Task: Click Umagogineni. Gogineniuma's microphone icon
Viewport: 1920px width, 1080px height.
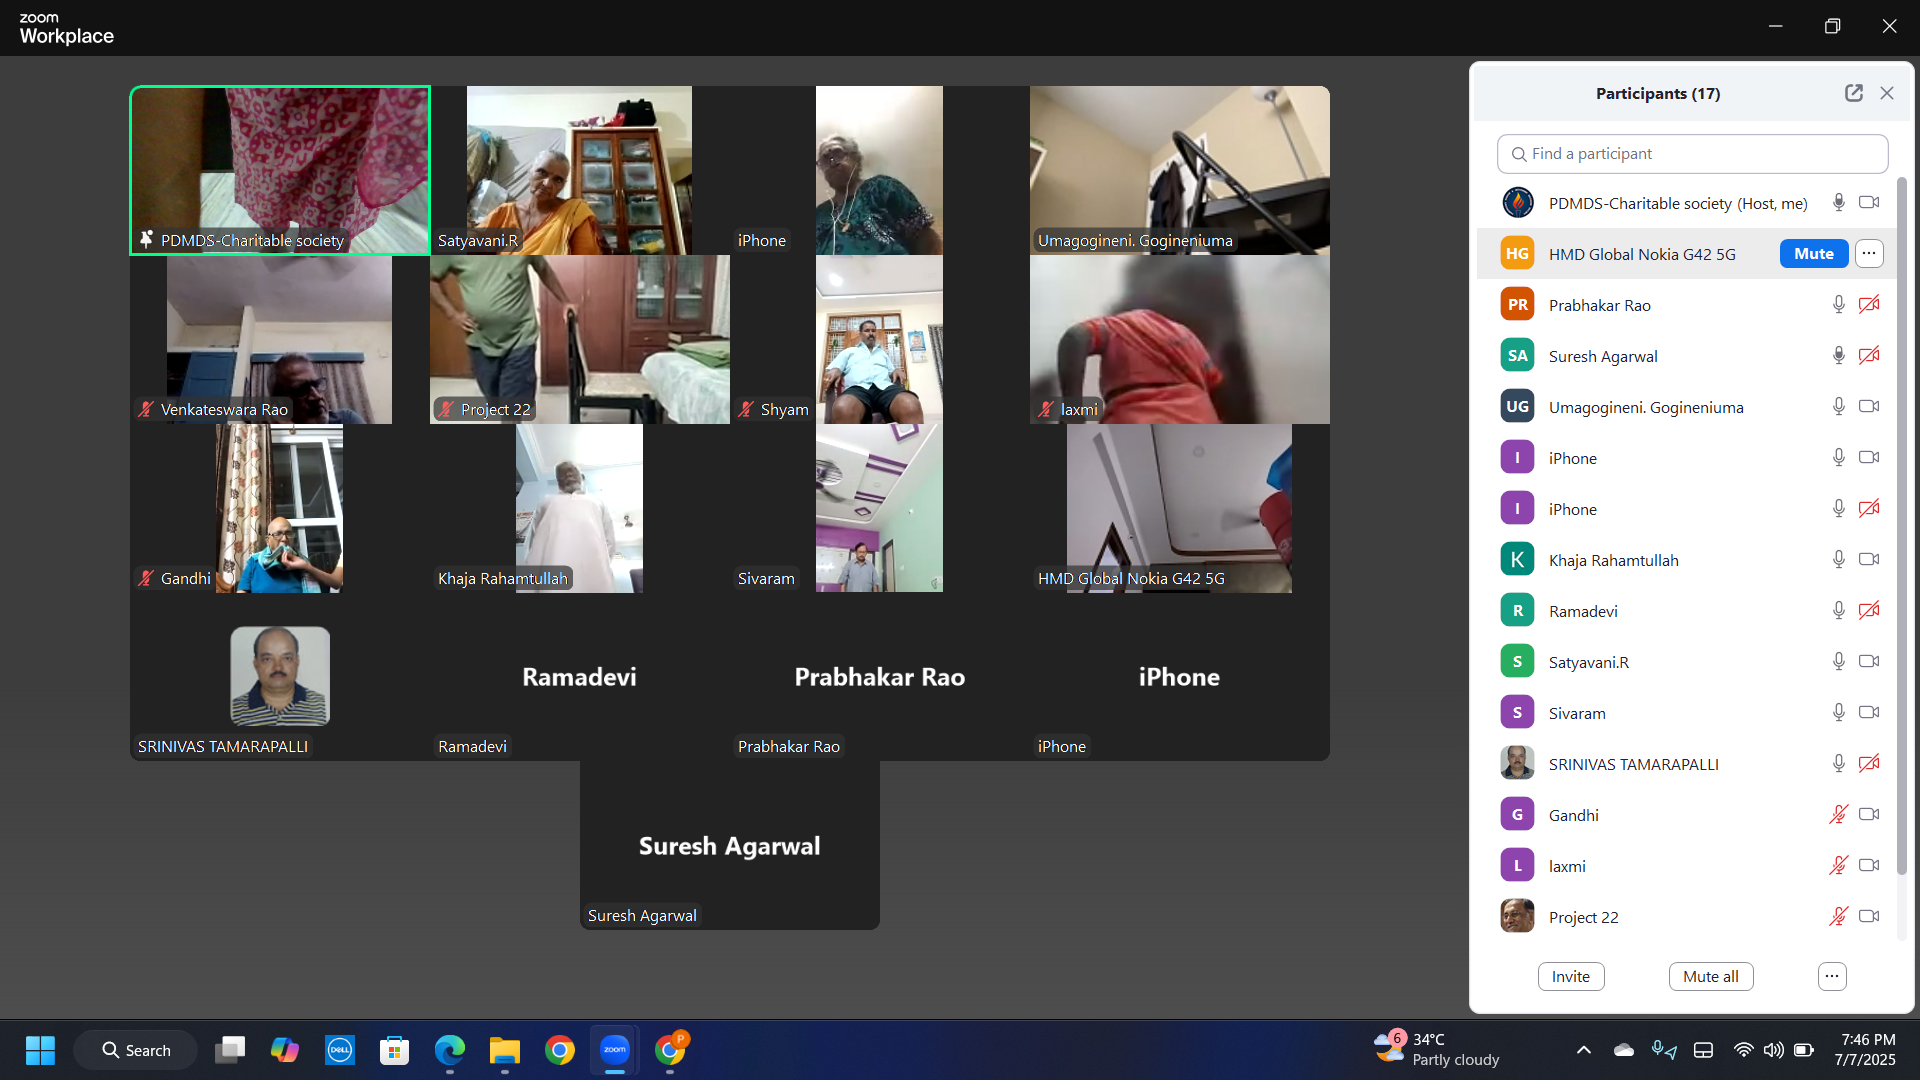Action: 1838,407
